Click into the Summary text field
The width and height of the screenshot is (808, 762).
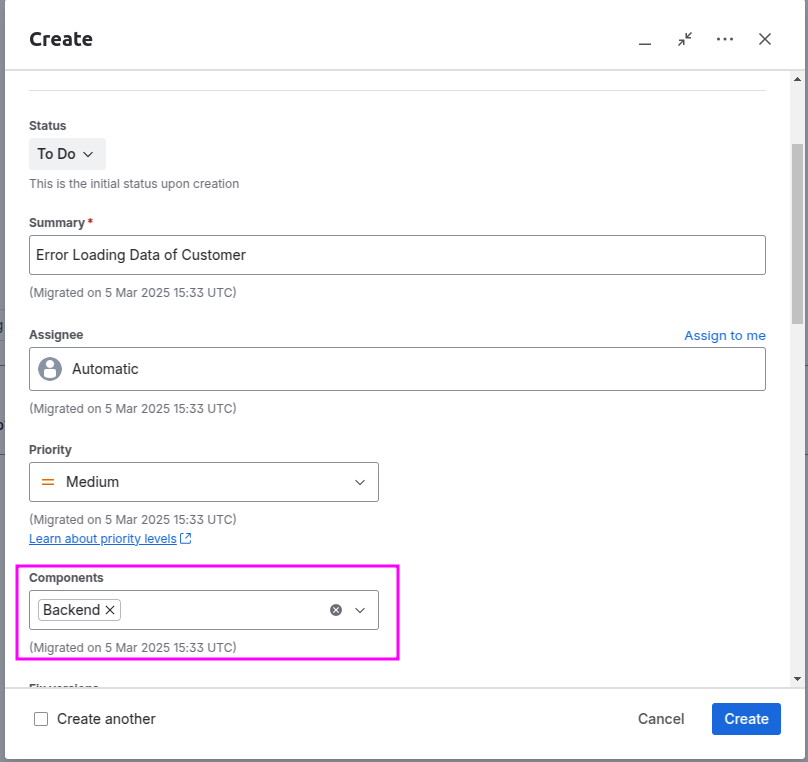pos(397,255)
